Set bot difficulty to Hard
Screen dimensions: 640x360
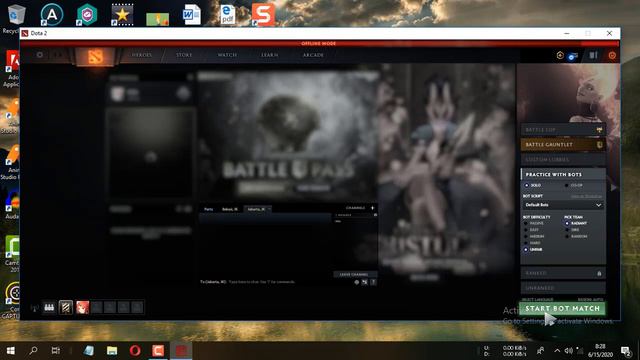[532, 243]
